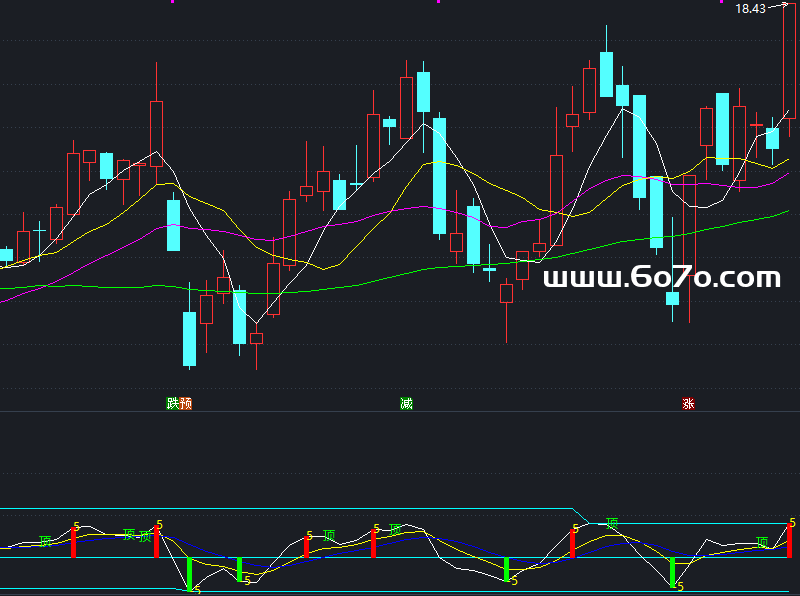Select the rightmost red bar in indicator panel
This screenshot has width=800, height=596.
789,541
